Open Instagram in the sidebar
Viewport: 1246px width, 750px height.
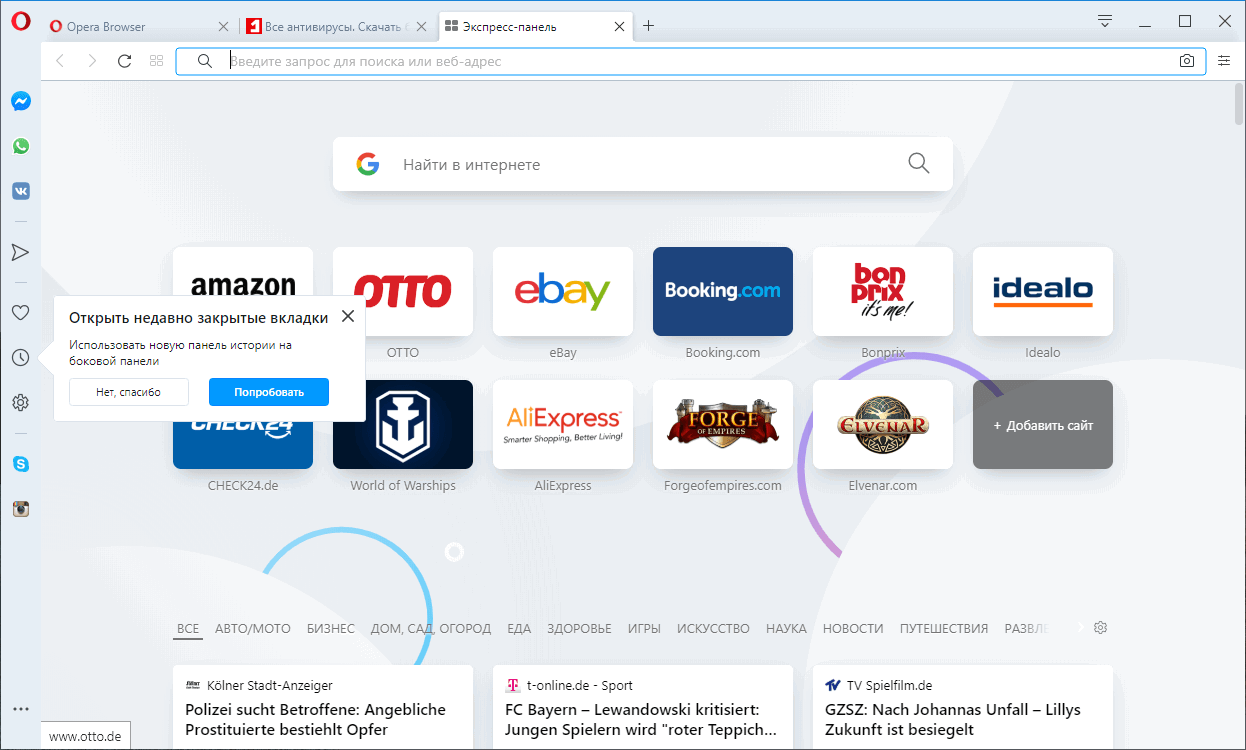[20, 509]
